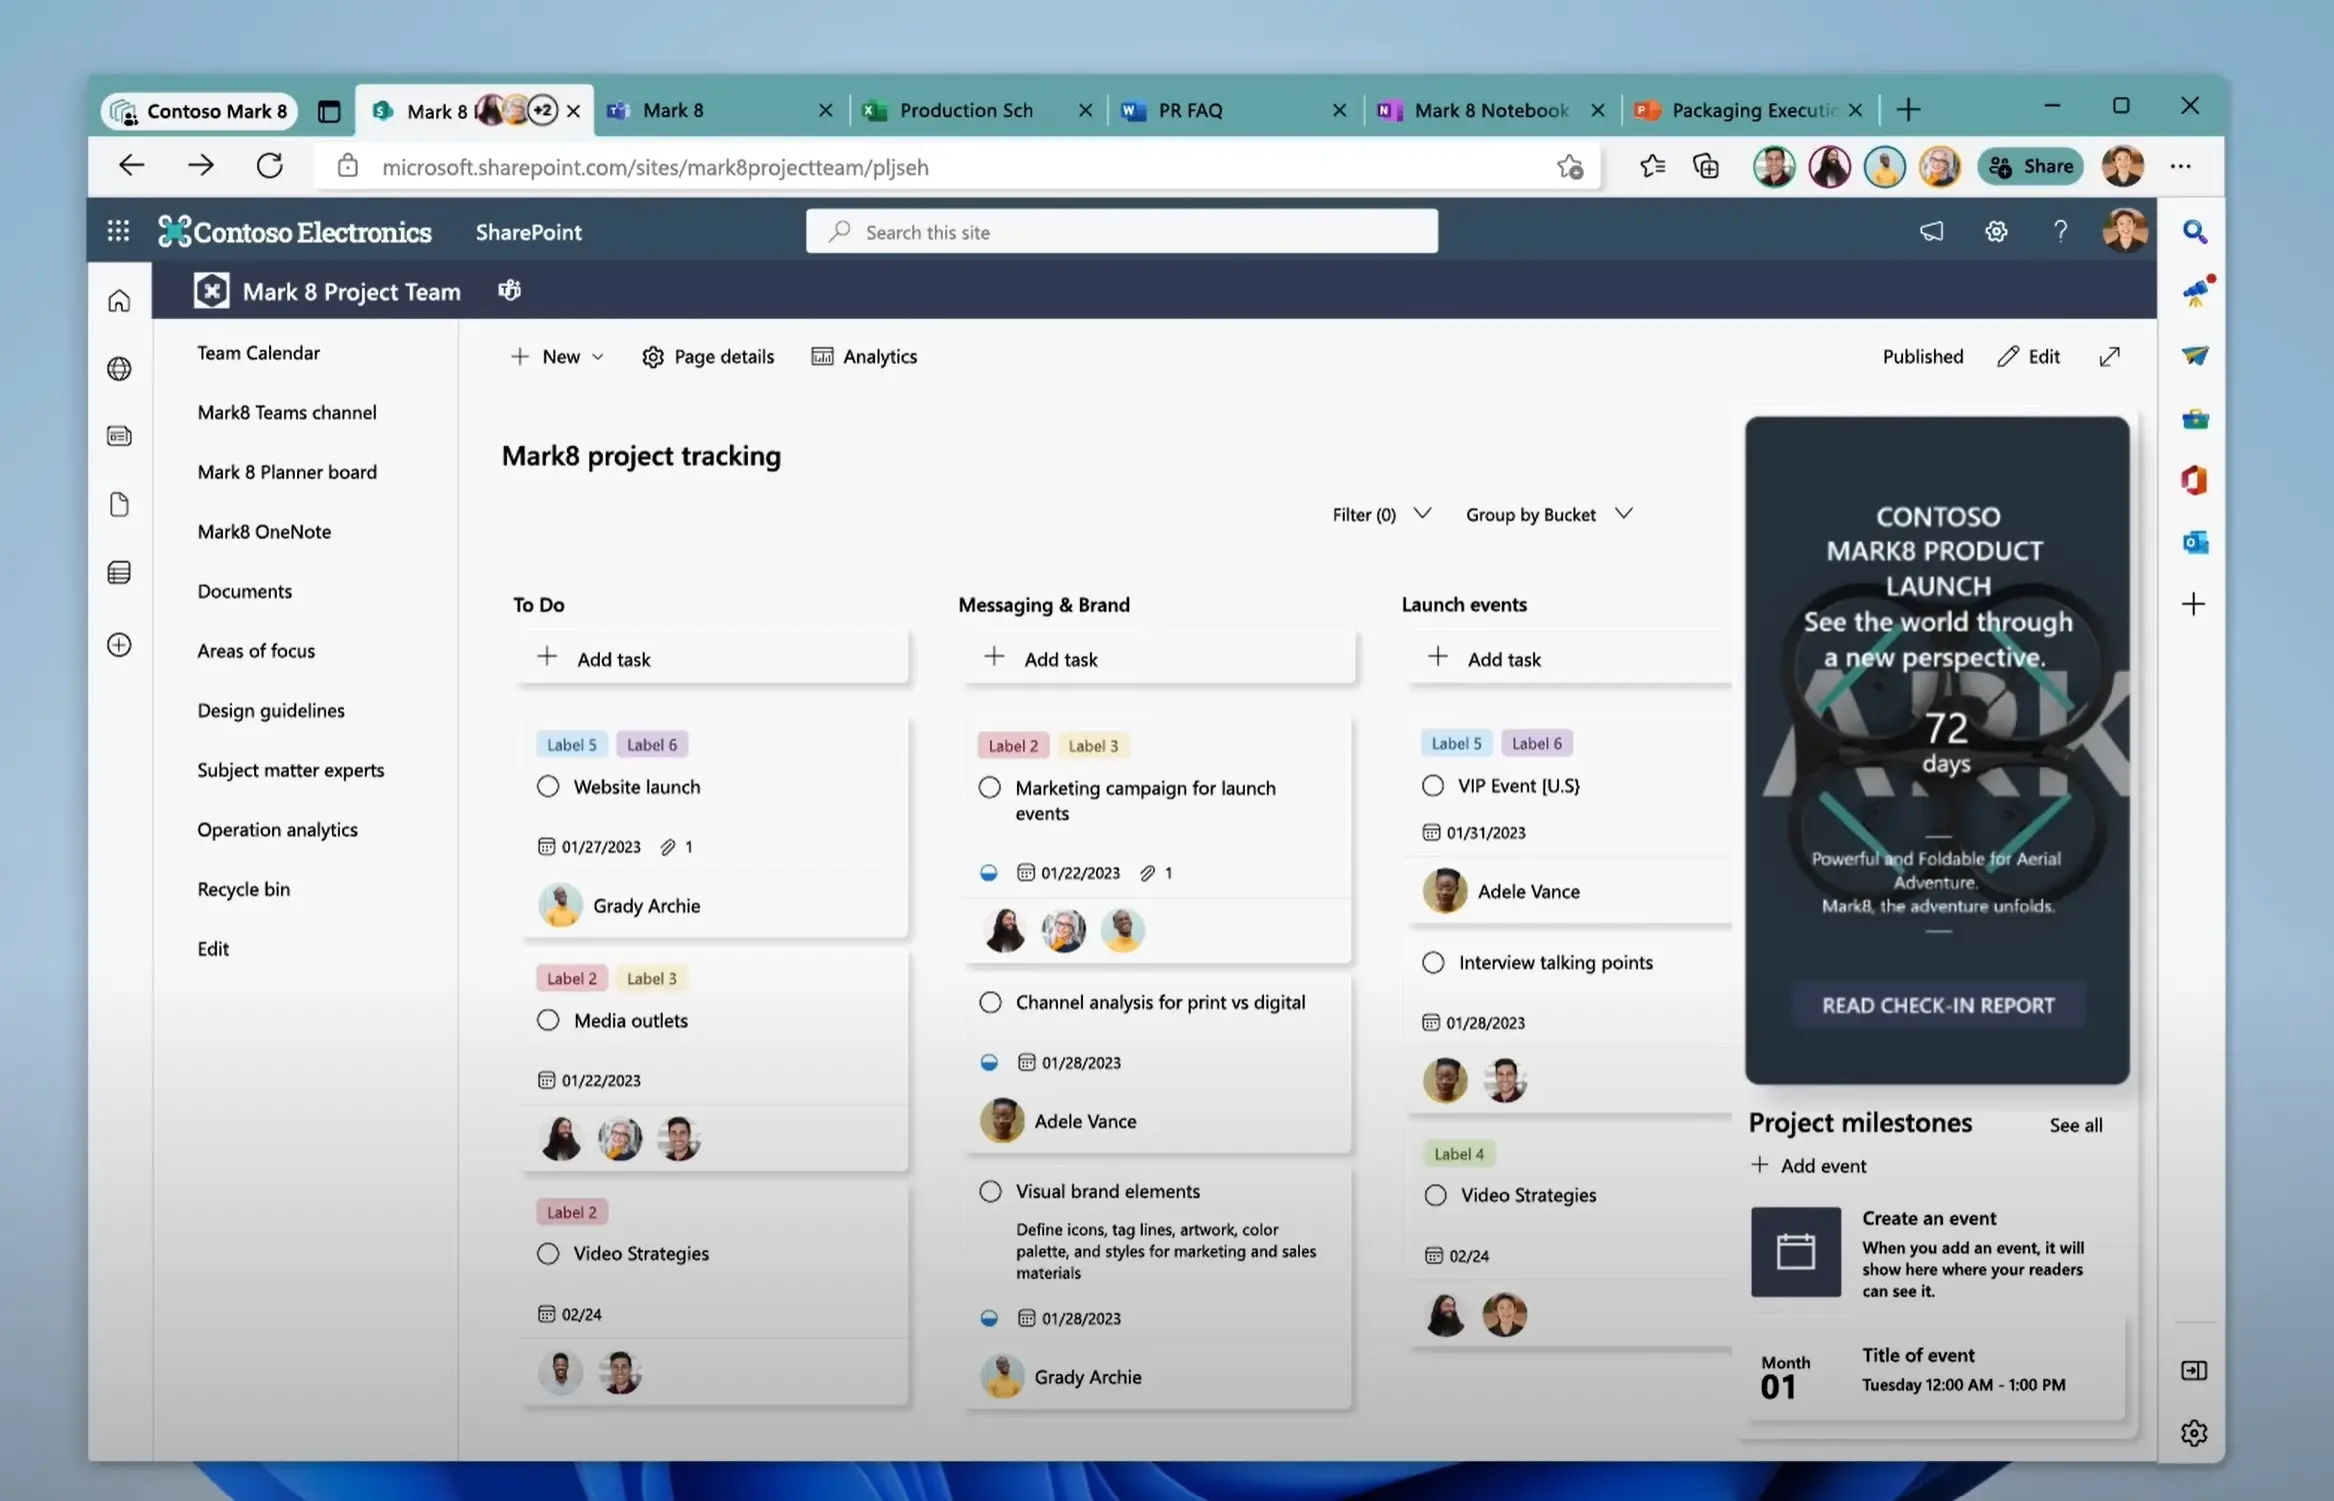The image size is (2334, 1501).
Task: Click the Search this site field
Action: click(x=1120, y=231)
